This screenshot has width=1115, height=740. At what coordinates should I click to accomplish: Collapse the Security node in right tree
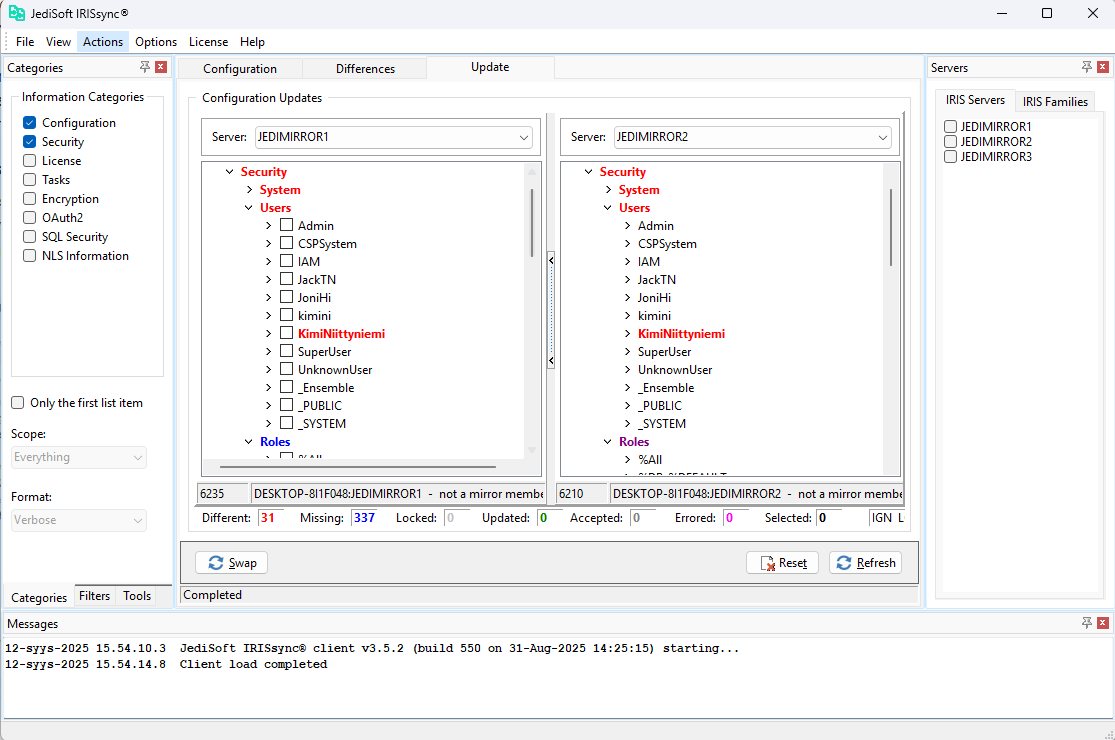(x=589, y=171)
